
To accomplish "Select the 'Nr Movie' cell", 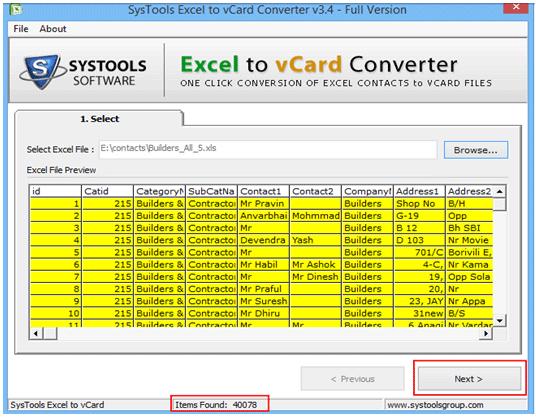I will 469,240.
